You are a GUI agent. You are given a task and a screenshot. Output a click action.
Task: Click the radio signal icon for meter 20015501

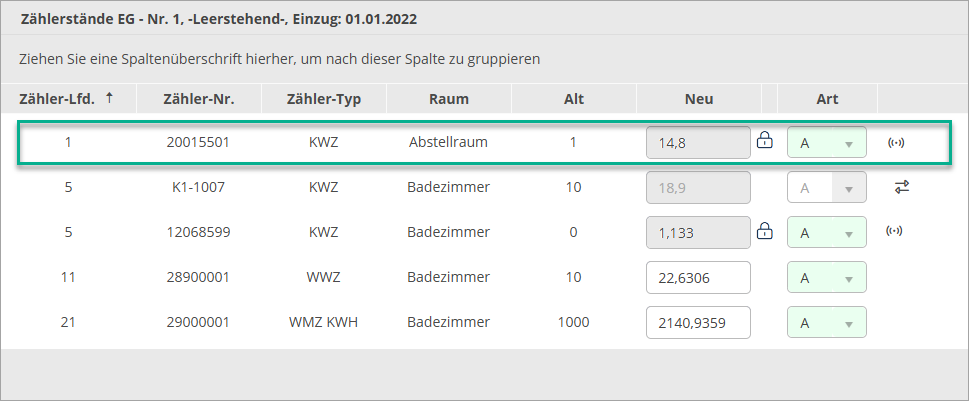pyautogui.click(x=896, y=142)
